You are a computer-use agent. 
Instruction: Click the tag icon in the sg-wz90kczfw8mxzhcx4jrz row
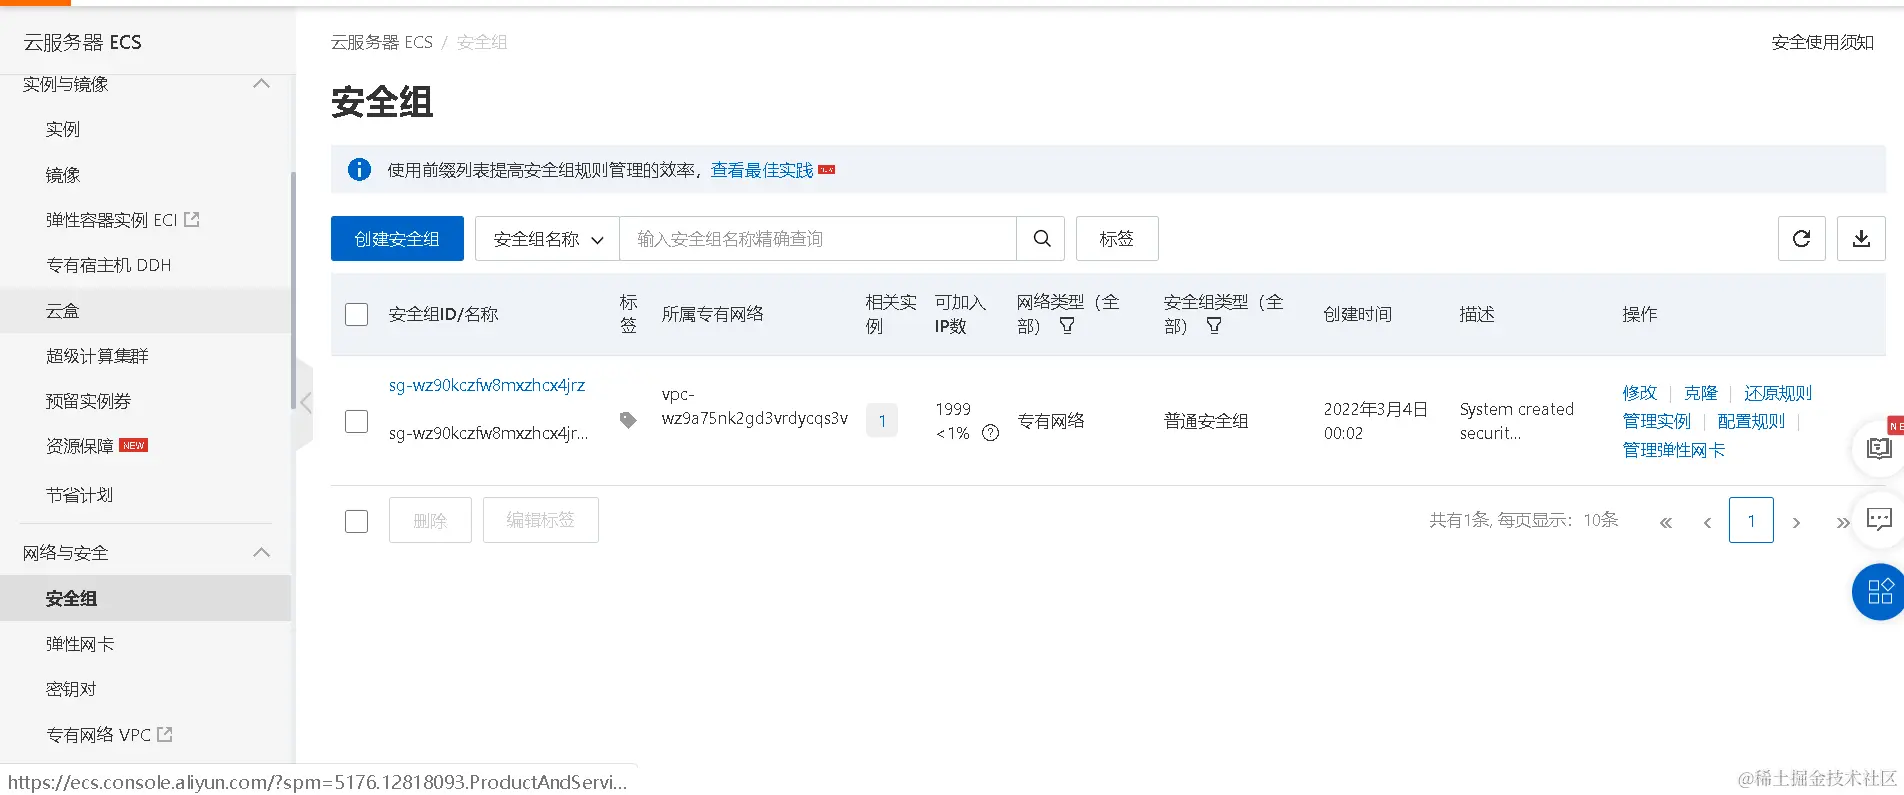pyautogui.click(x=628, y=420)
